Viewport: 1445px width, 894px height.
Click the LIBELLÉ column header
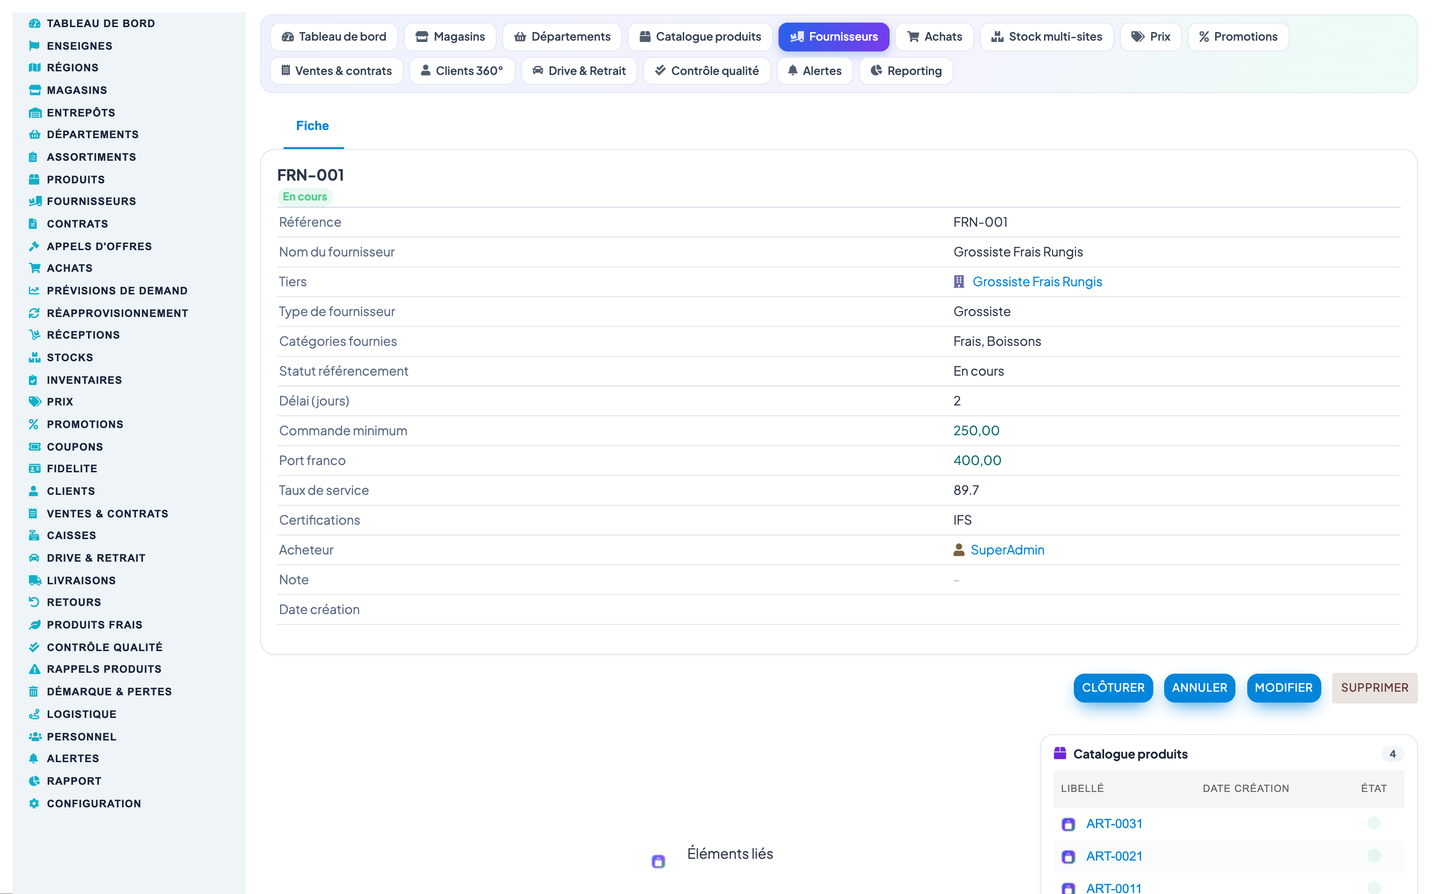pos(1082,789)
